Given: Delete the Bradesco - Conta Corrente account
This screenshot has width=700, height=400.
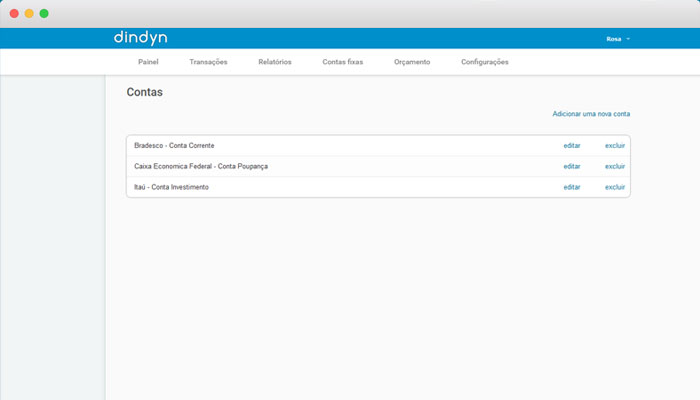Looking at the screenshot, I should 615,146.
